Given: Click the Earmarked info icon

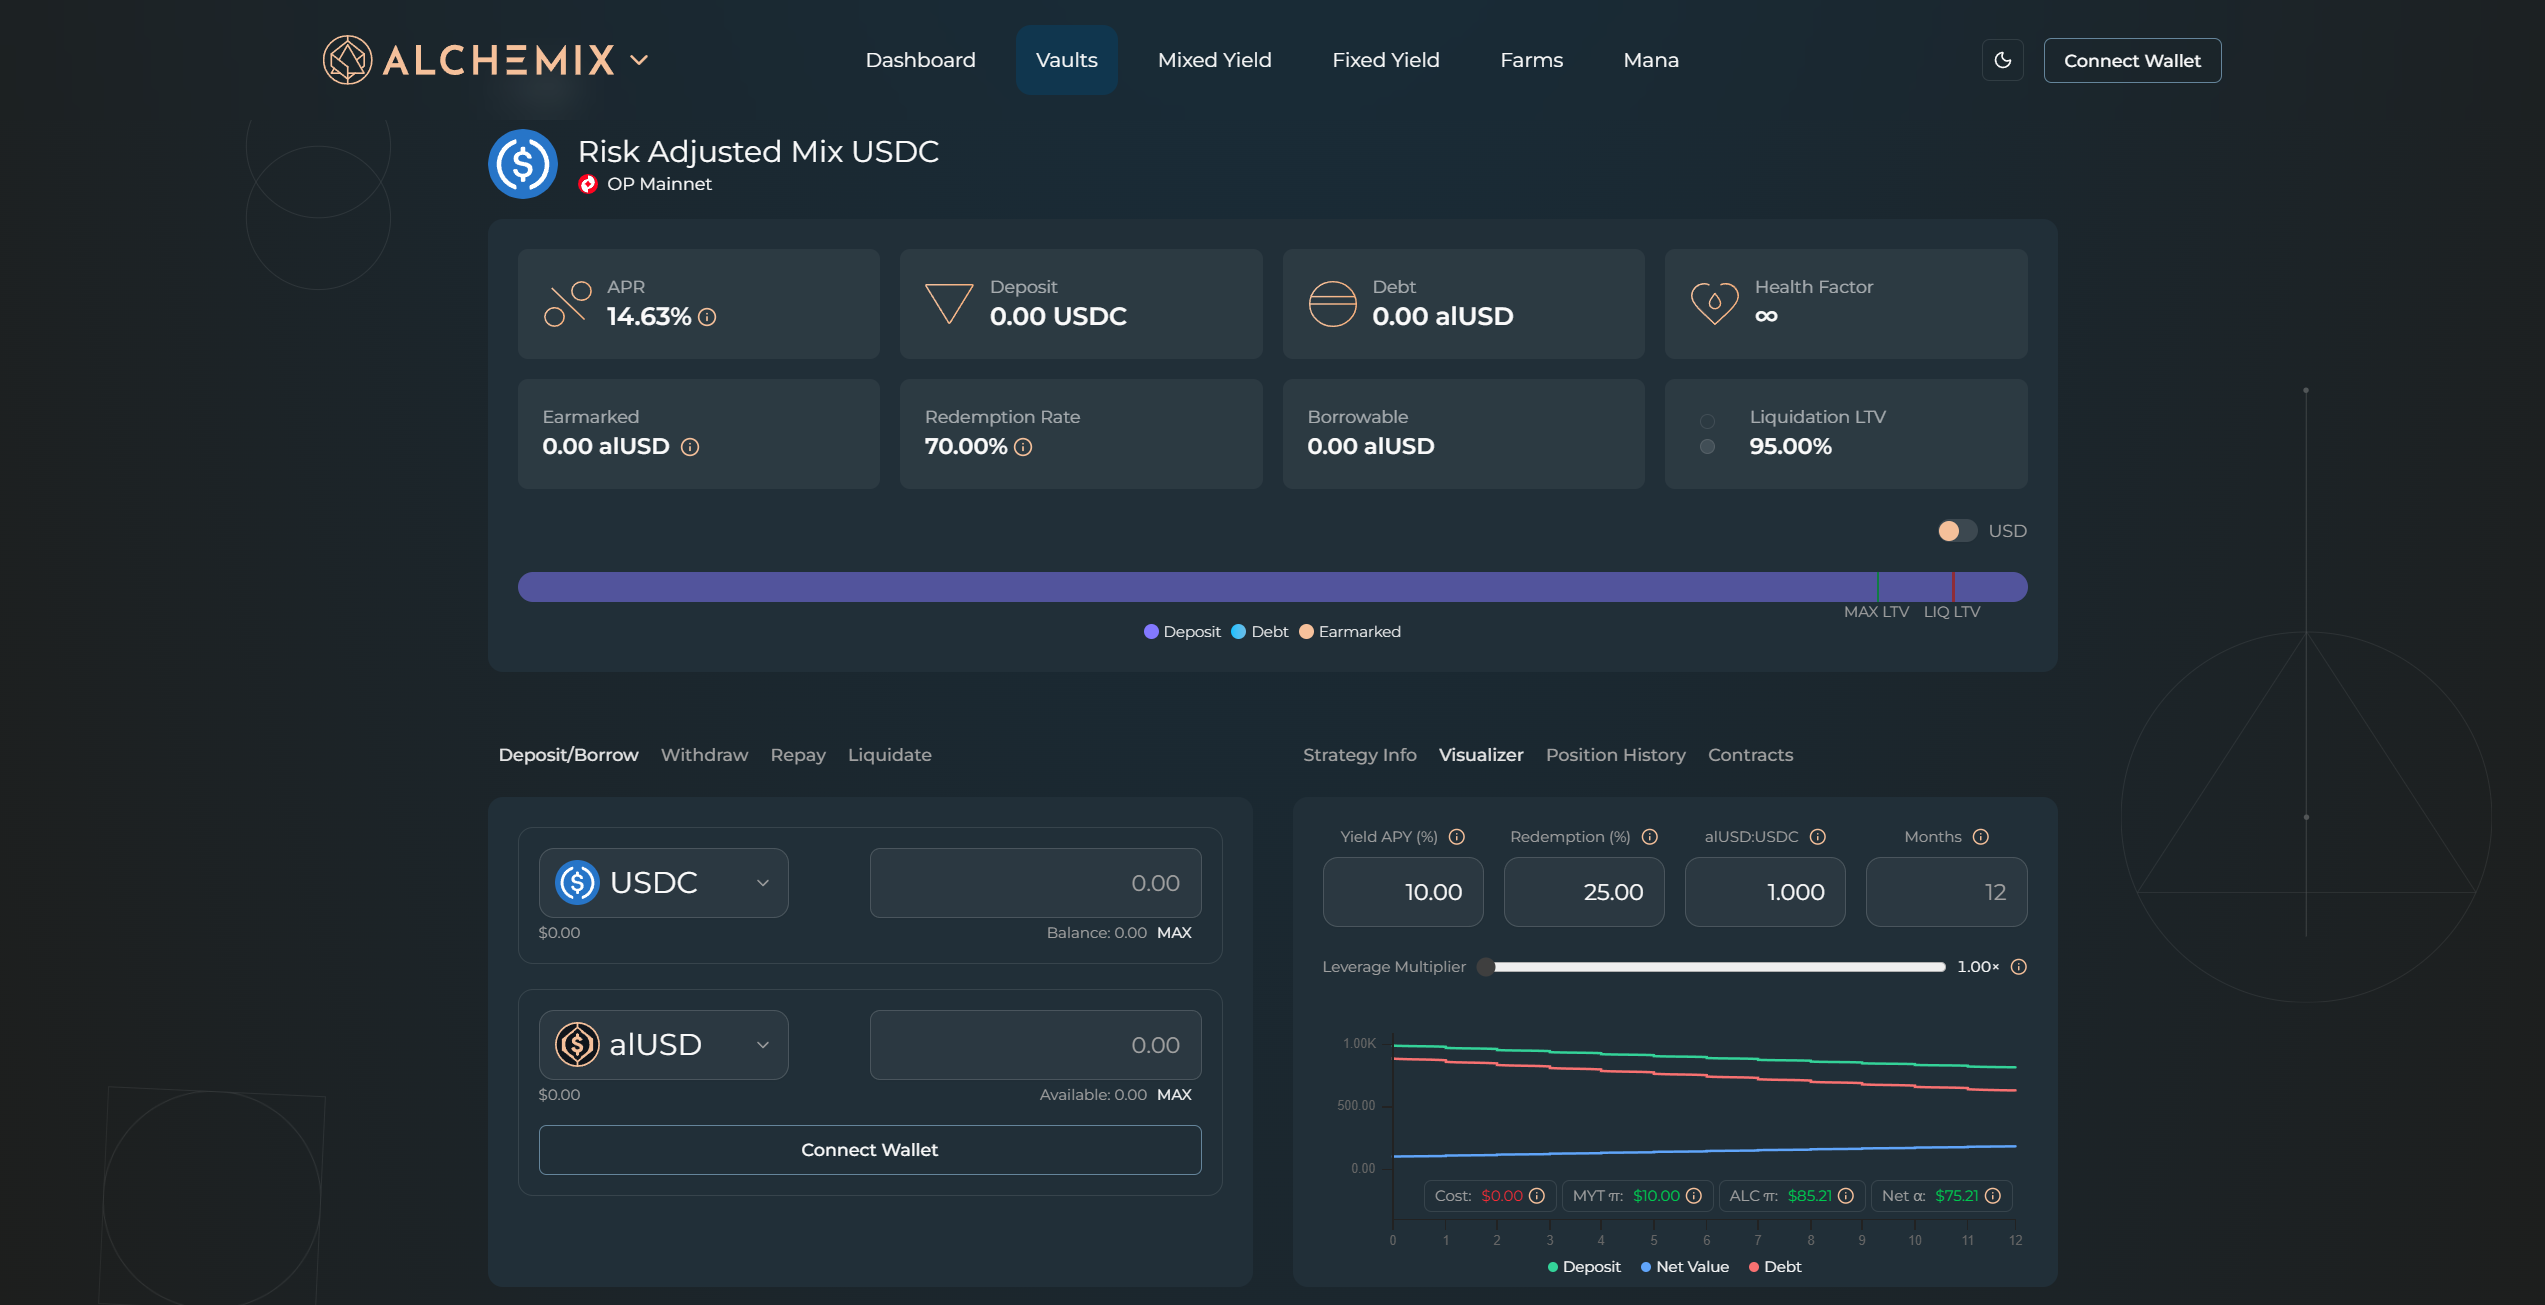Looking at the screenshot, I should (690, 447).
